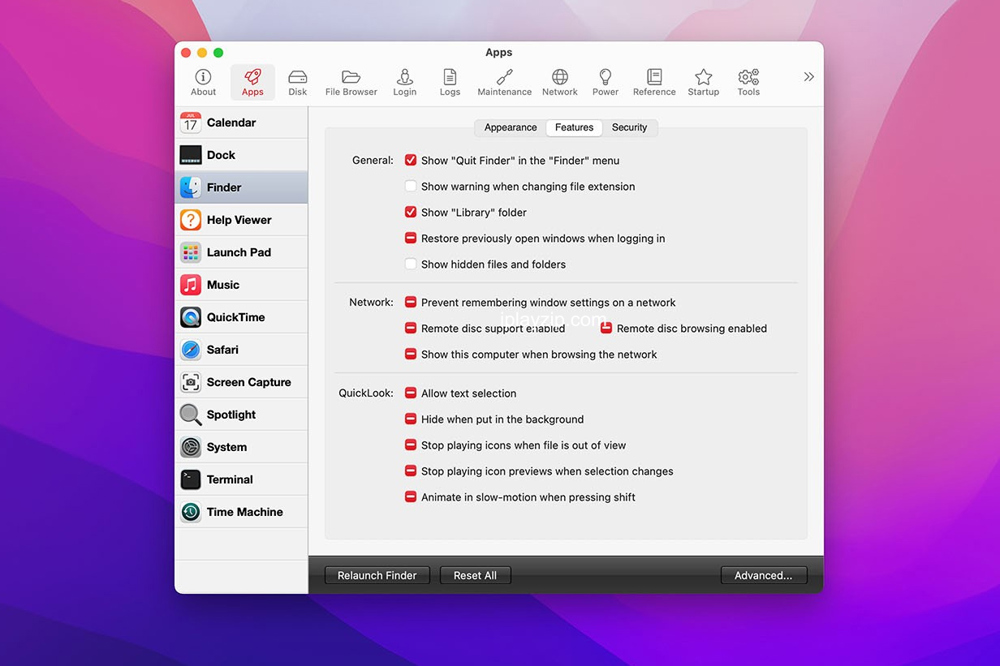The height and width of the screenshot is (666, 1000).
Task: Click the Reset All button
Action: coord(475,575)
